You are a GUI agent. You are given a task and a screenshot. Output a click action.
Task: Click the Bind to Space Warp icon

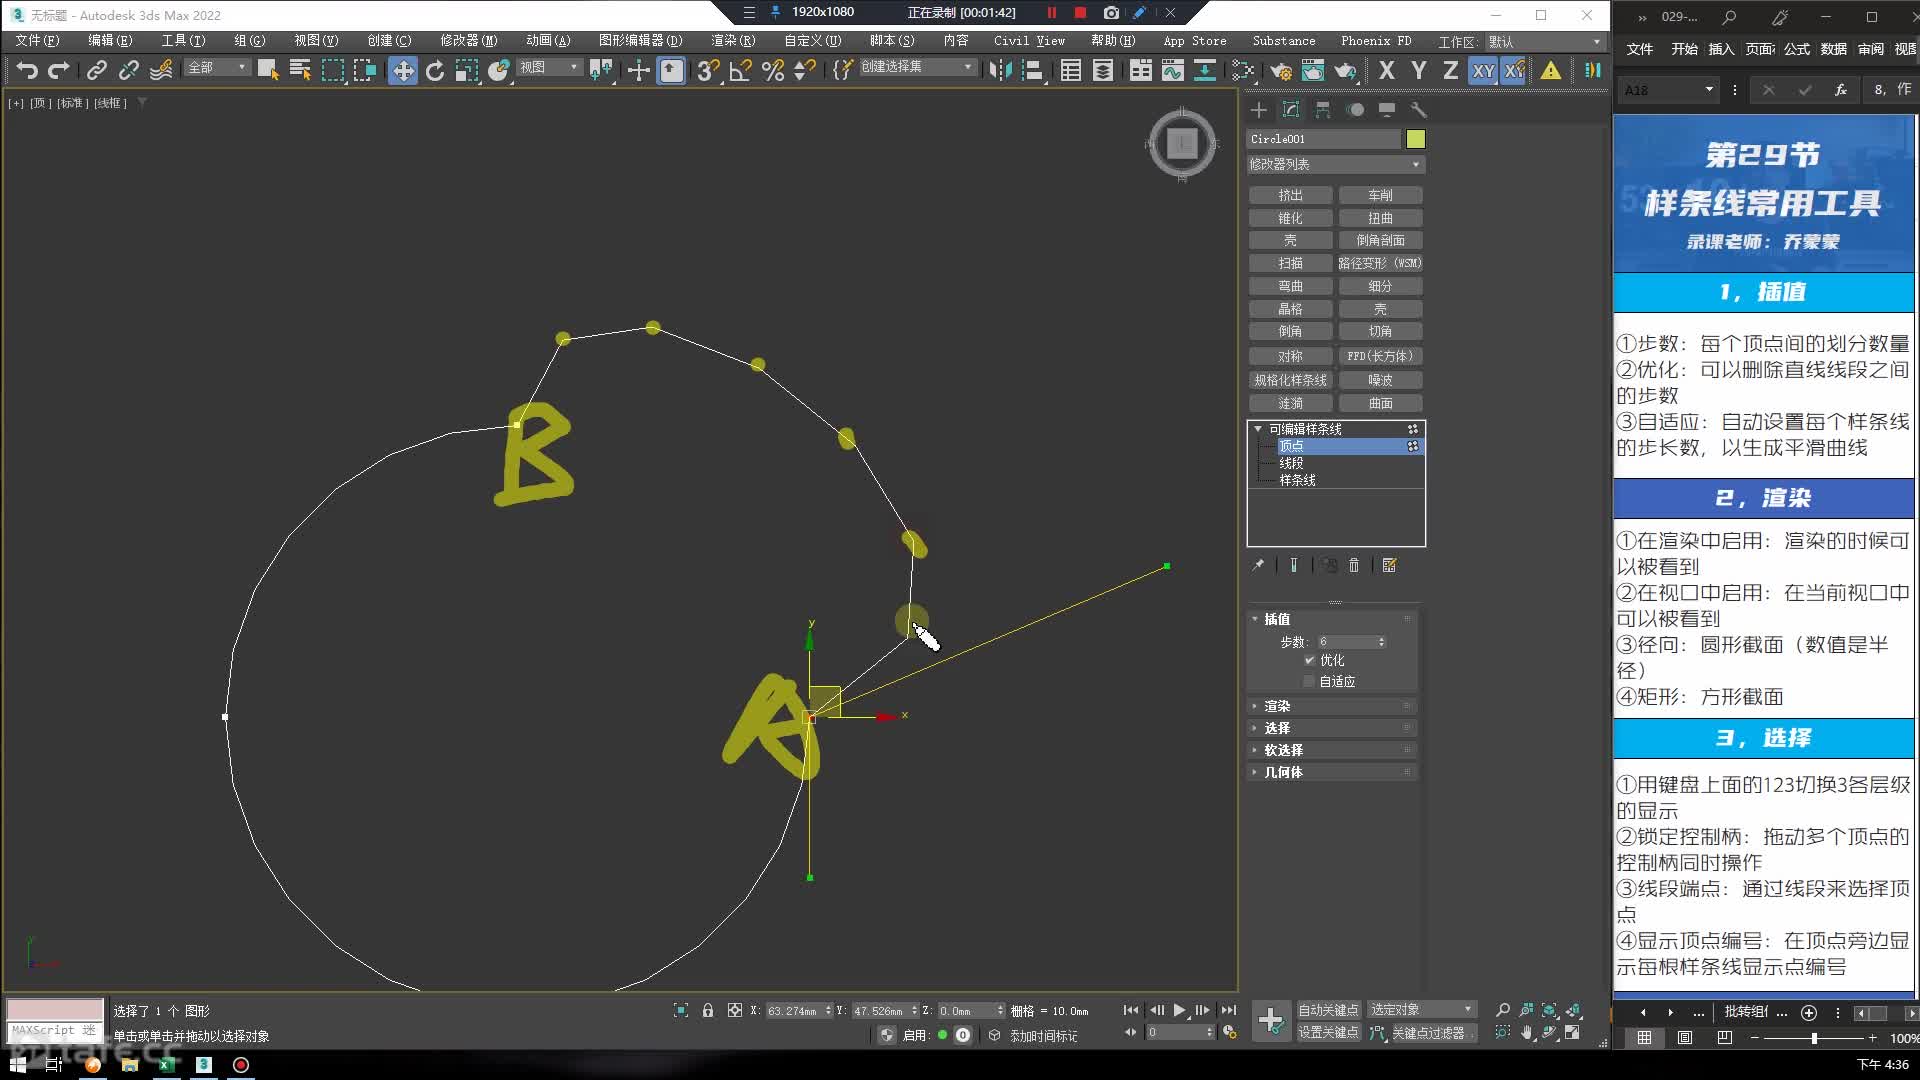[161, 70]
